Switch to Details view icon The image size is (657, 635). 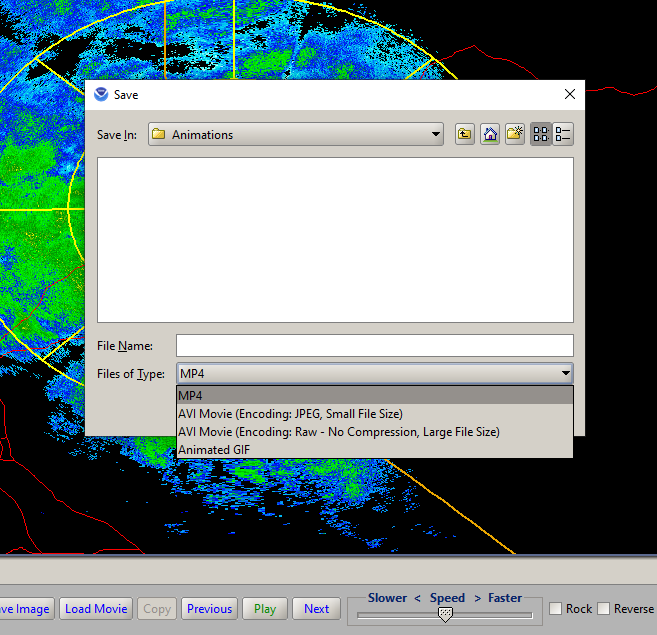[563, 135]
